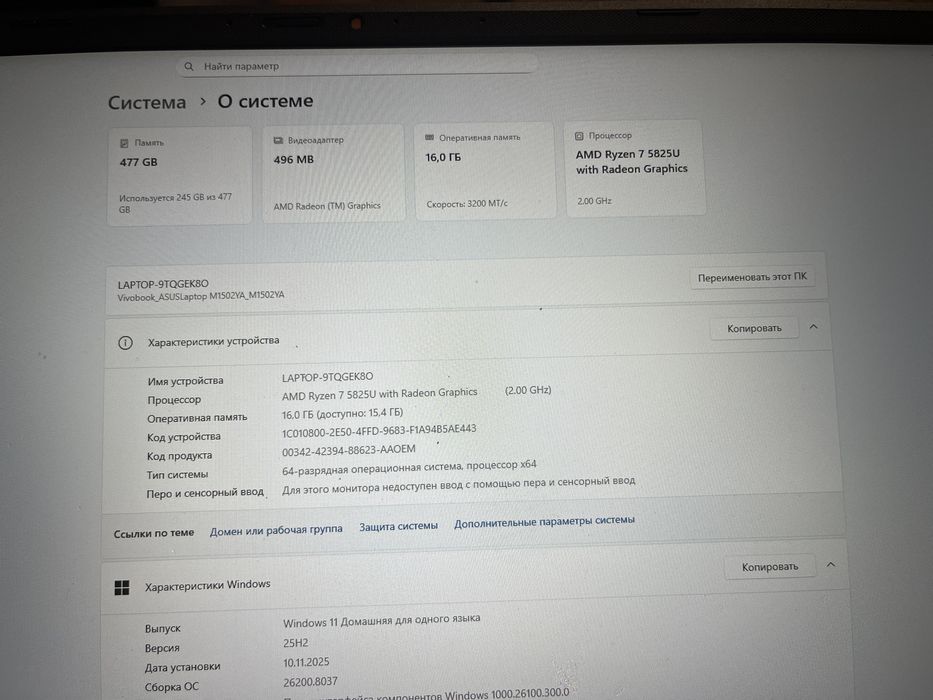Focus the 'Найти параметр' search field
Image resolution: width=933 pixels, height=700 pixels.
point(357,65)
